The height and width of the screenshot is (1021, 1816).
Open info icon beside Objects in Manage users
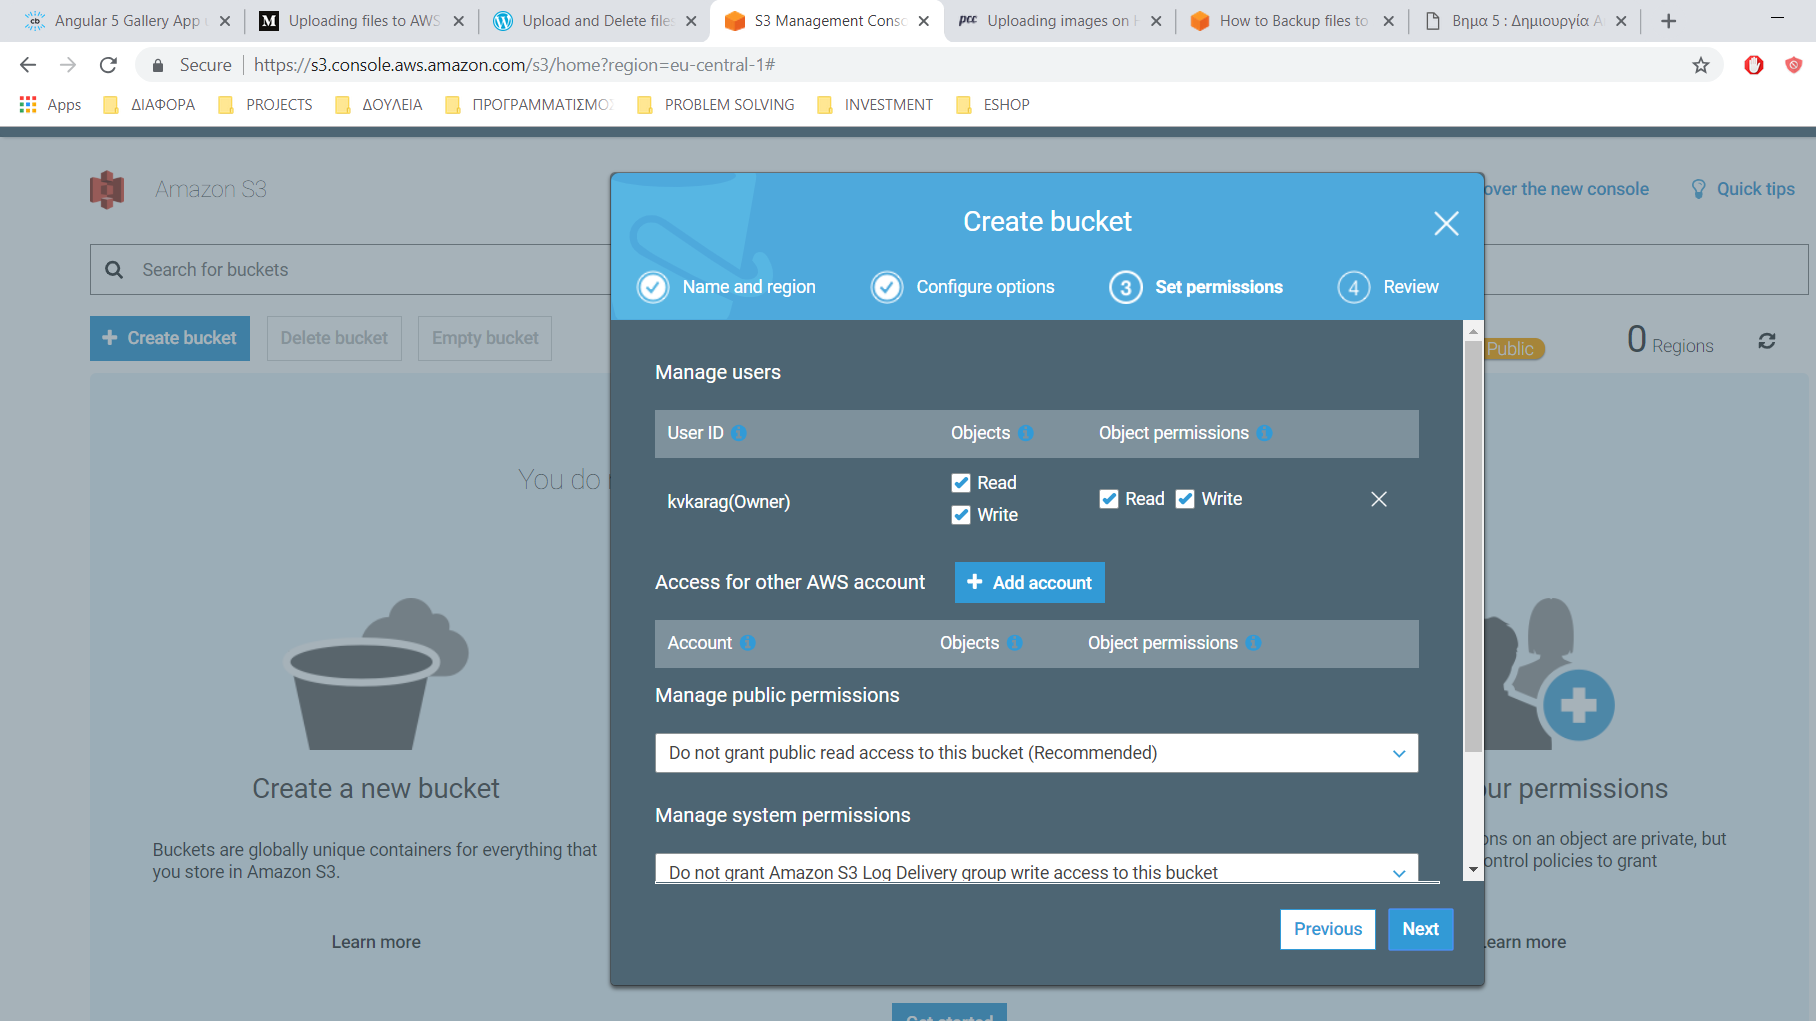coord(1025,433)
